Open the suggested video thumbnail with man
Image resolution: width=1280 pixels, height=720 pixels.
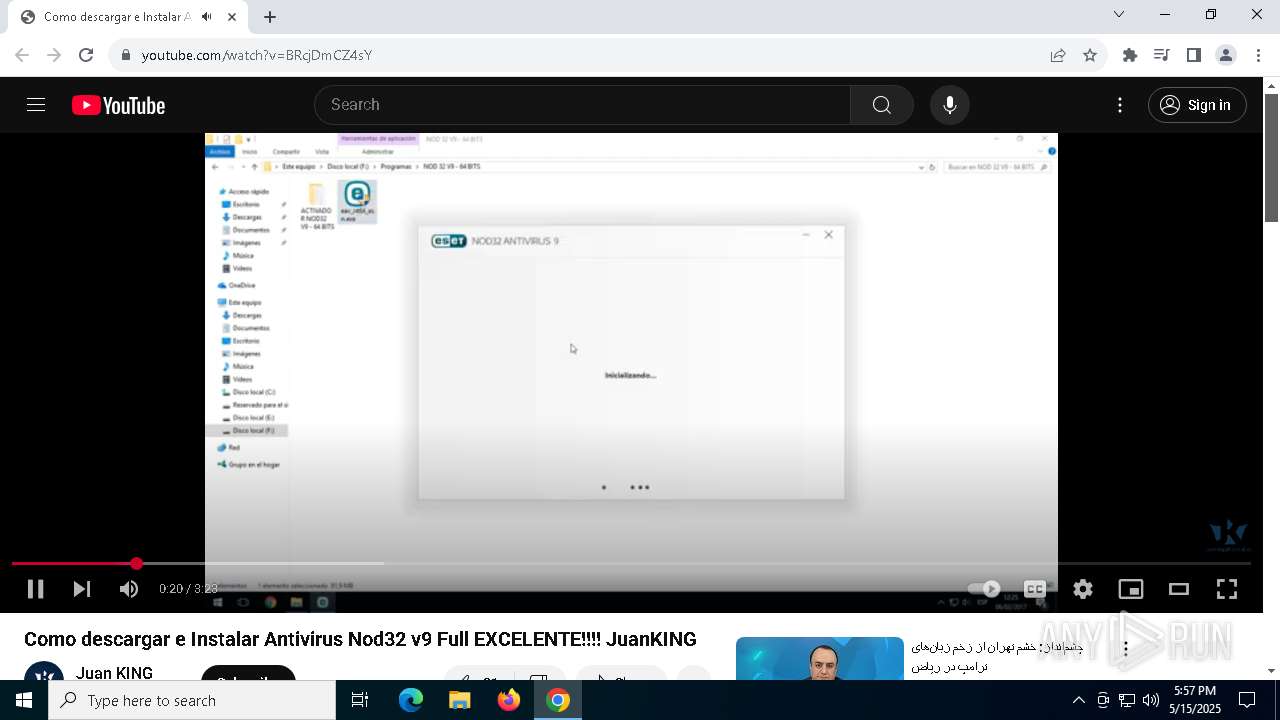coord(819,658)
